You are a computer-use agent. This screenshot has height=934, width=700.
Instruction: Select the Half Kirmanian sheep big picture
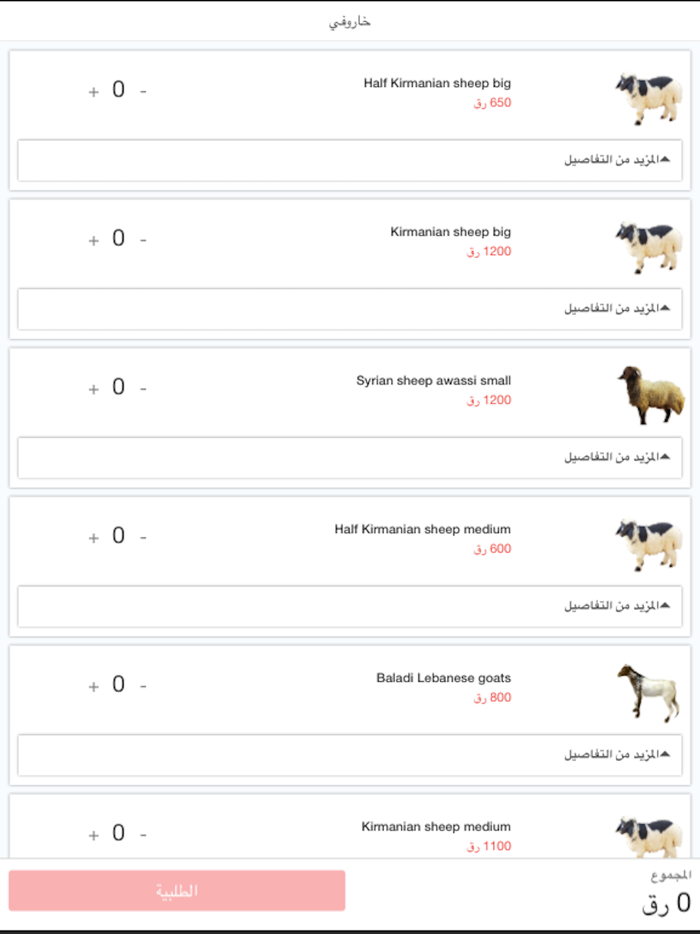pyautogui.click(x=649, y=97)
